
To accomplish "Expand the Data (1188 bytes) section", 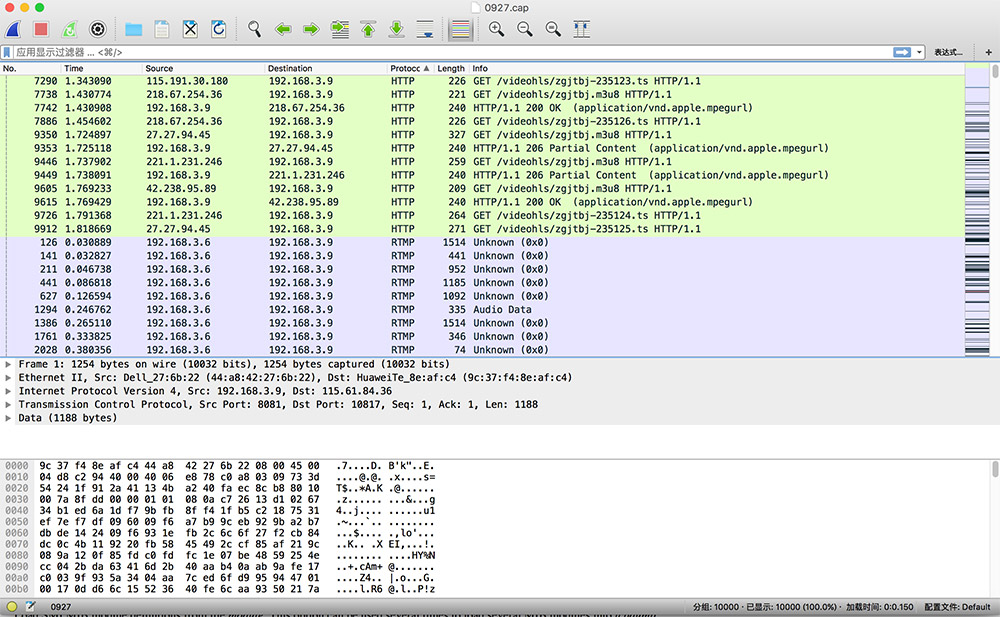I will pyautogui.click(x=8, y=418).
